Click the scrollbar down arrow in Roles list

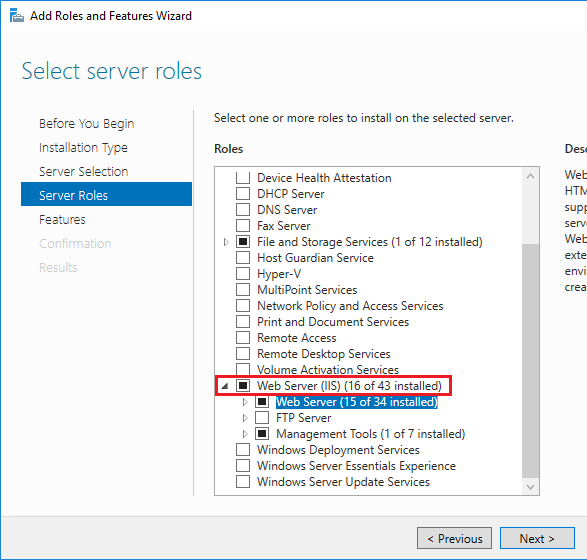coord(530,486)
